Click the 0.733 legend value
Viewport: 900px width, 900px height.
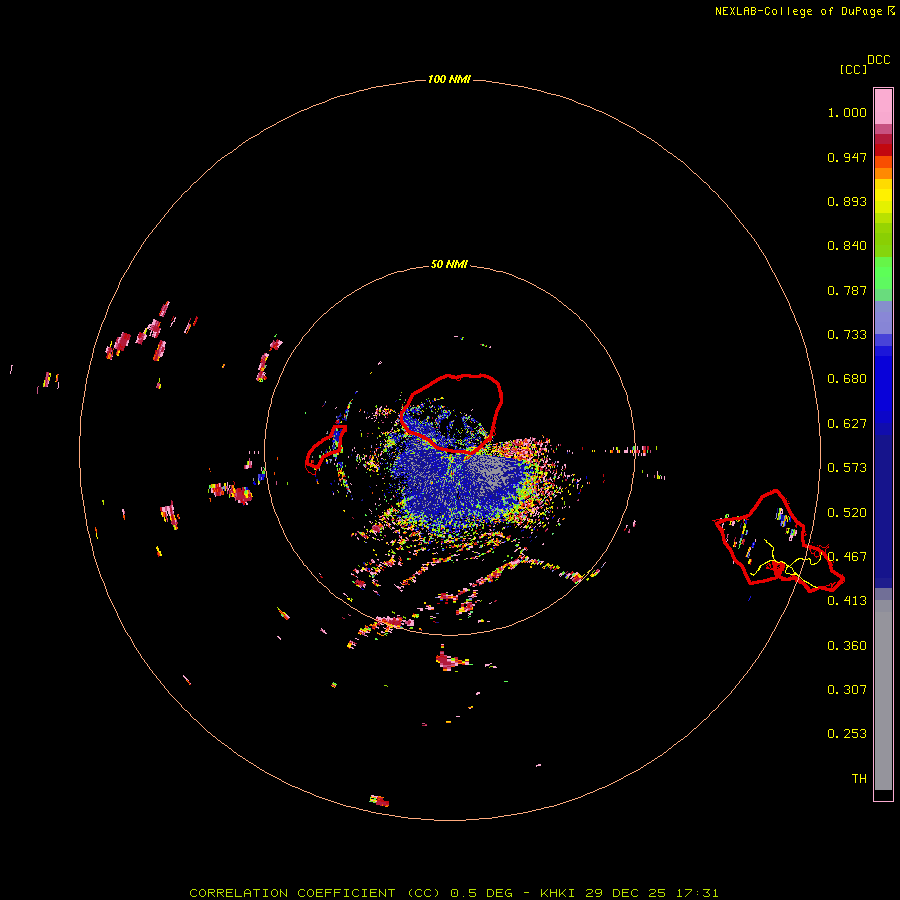point(847,335)
